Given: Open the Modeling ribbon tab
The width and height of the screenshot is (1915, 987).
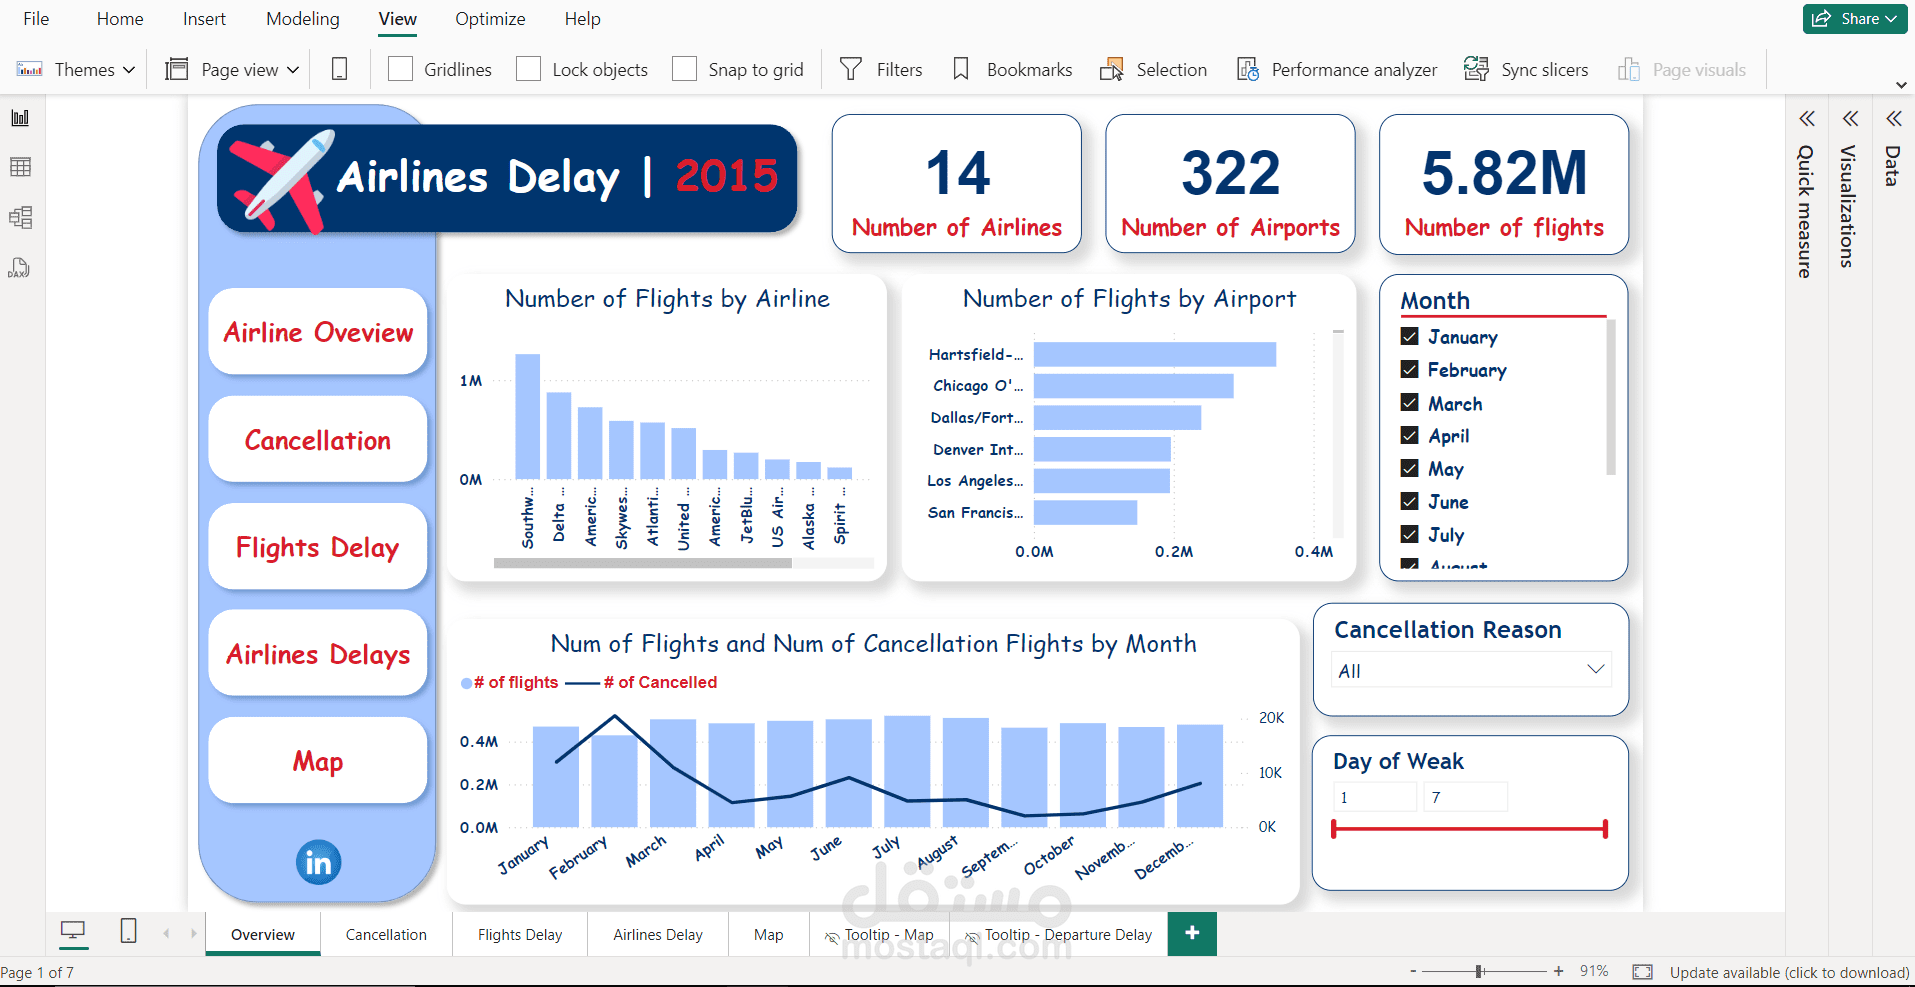Looking at the screenshot, I should pos(302,19).
